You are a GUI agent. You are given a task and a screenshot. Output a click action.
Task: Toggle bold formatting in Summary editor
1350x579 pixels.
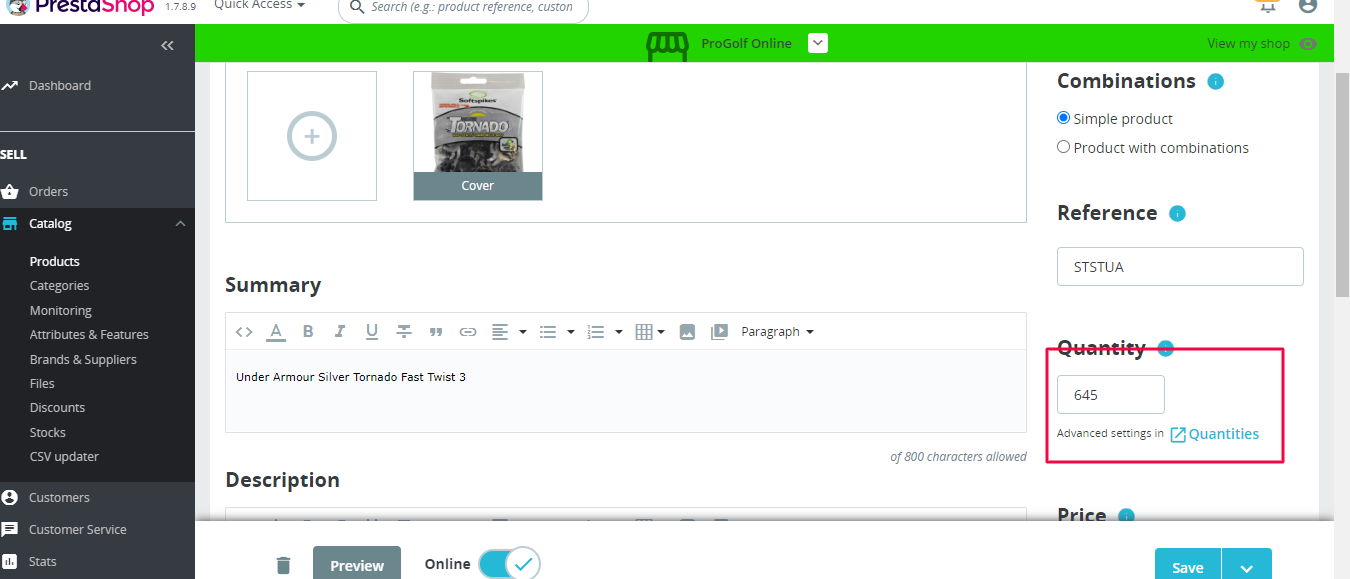pyautogui.click(x=308, y=332)
